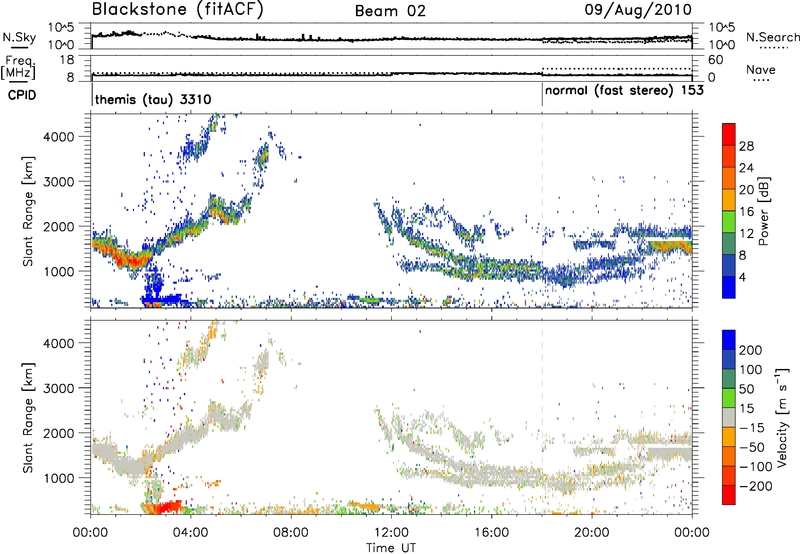Click the "18" tick on frequency axis

(67, 60)
